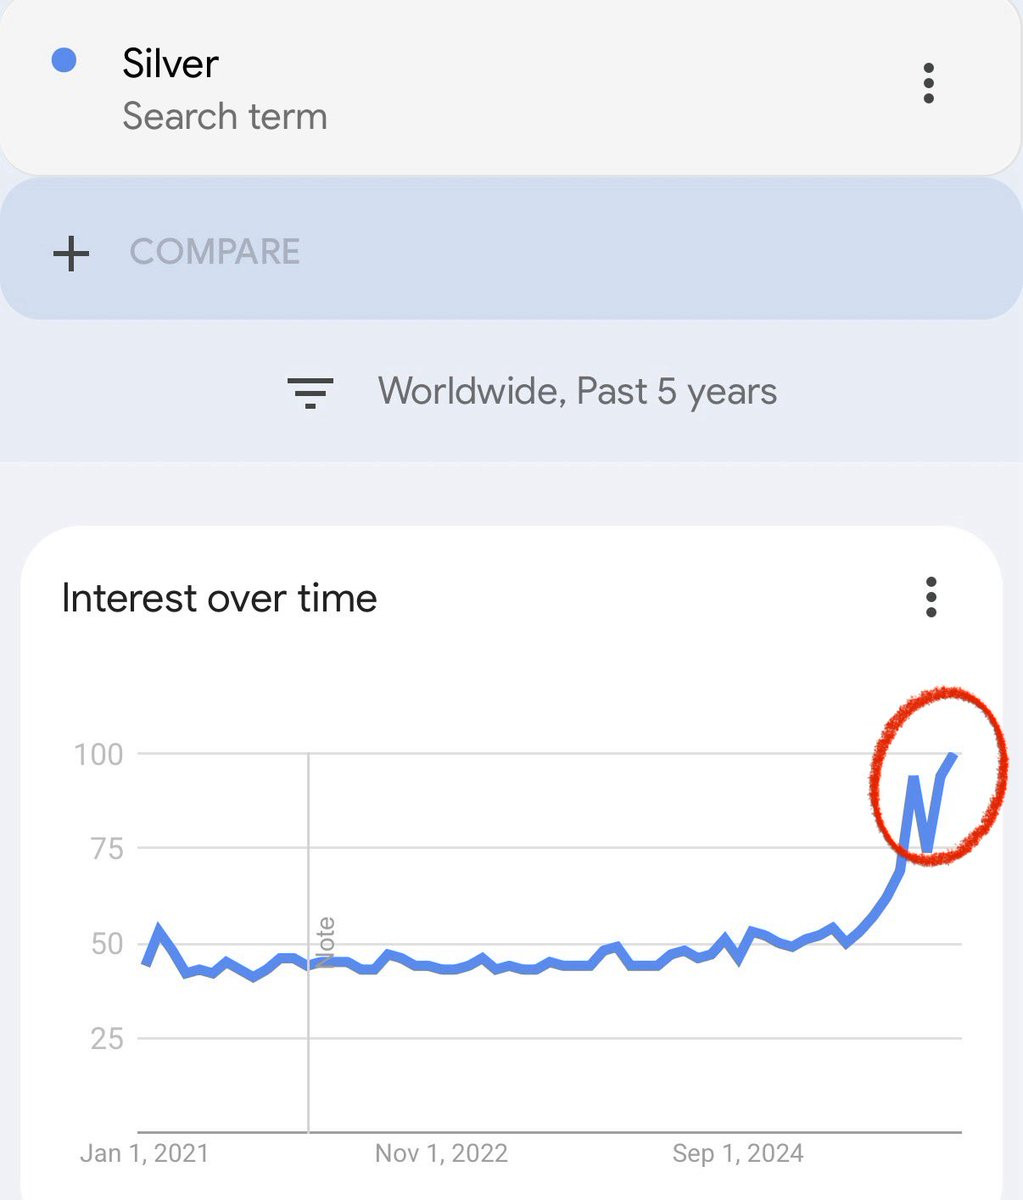Open the filter icon next to Worldwide
The width and height of the screenshot is (1023, 1200).
(x=310, y=393)
